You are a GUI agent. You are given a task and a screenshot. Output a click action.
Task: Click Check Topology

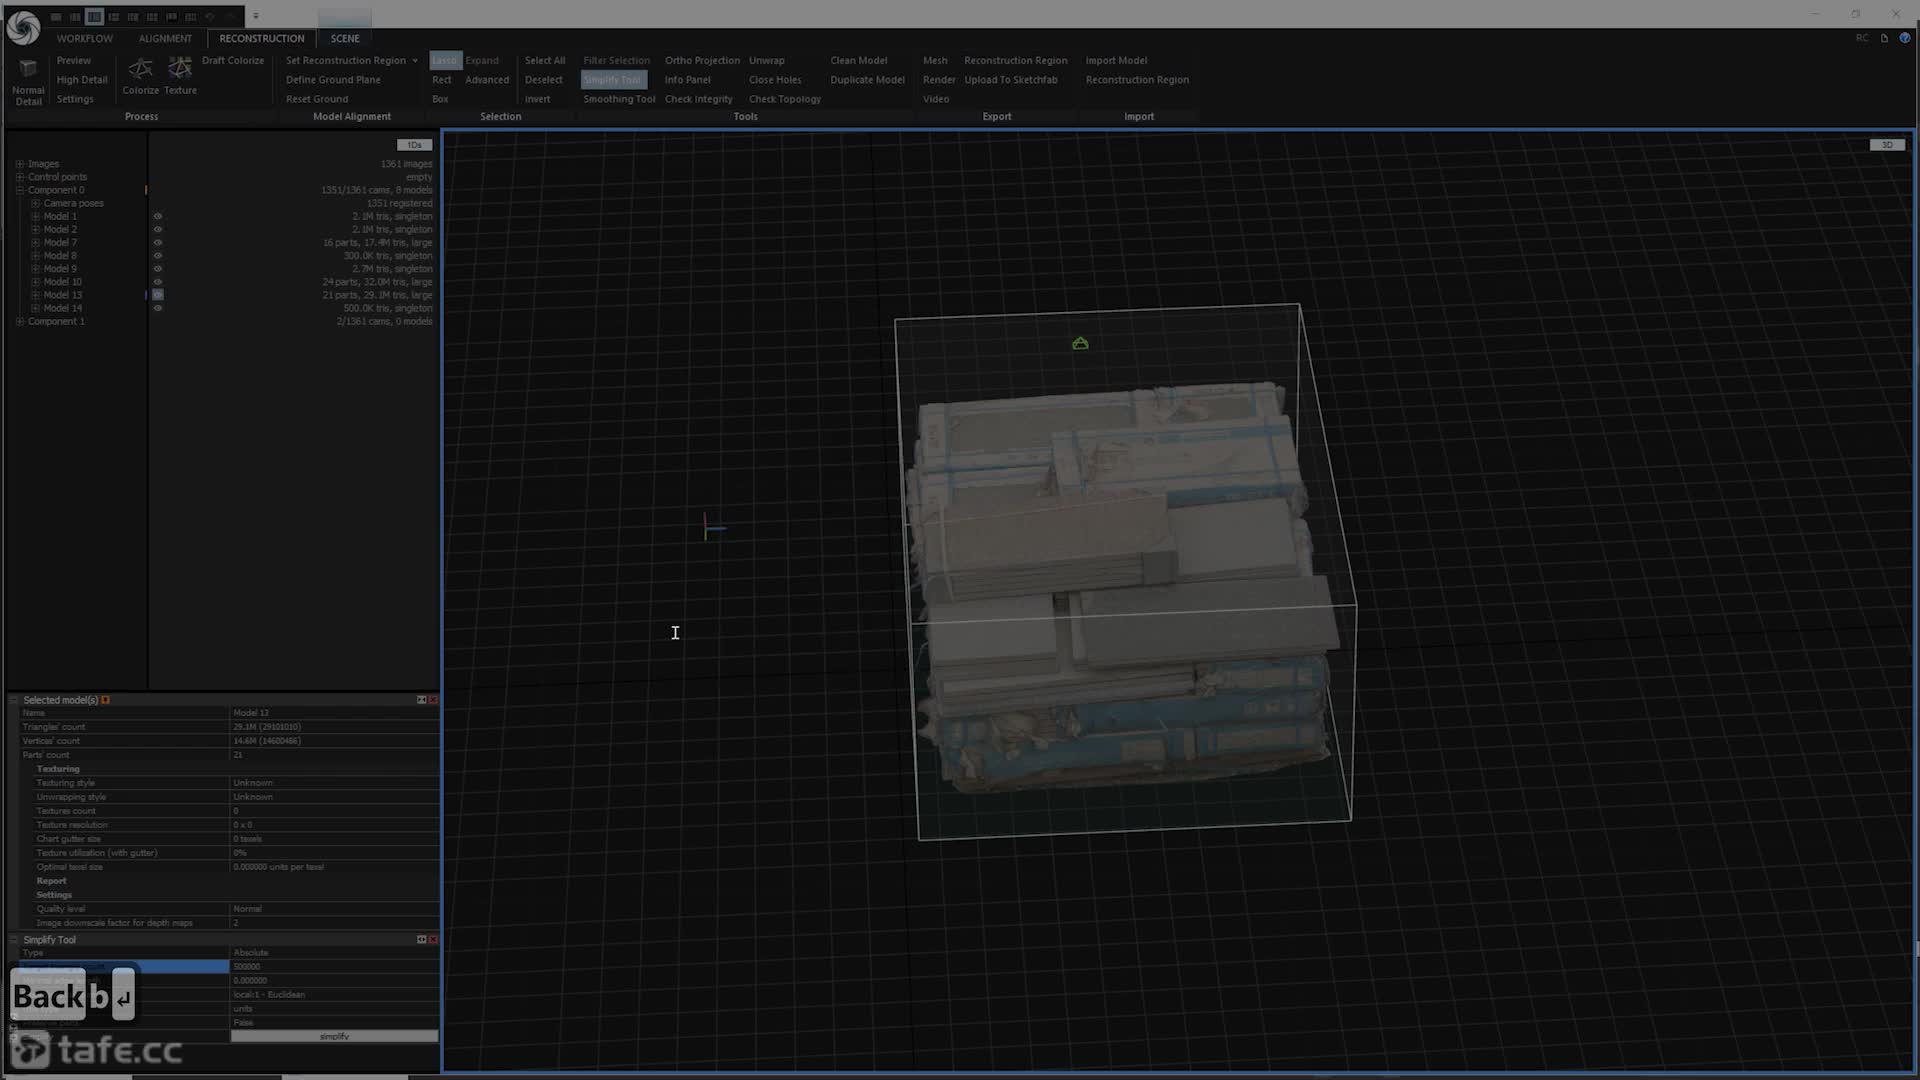pyautogui.click(x=785, y=99)
